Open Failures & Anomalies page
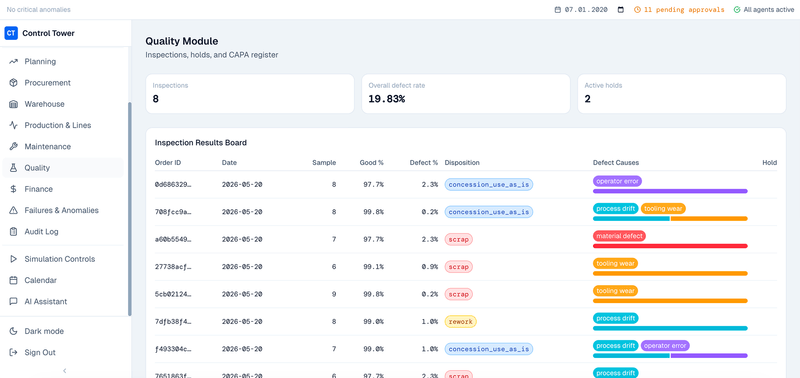The width and height of the screenshot is (800, 378). 63,210
